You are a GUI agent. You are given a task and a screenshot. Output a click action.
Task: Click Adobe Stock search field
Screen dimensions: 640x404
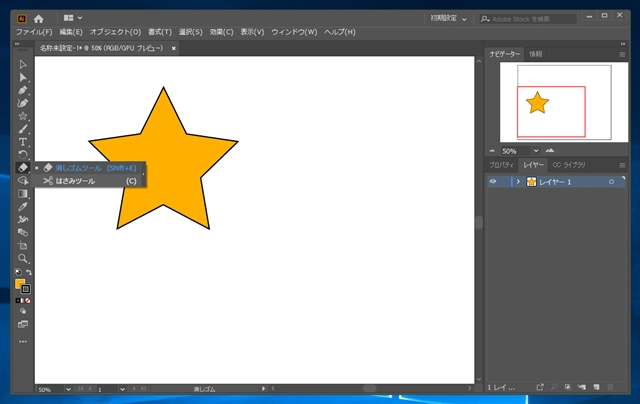coord(528,19)
